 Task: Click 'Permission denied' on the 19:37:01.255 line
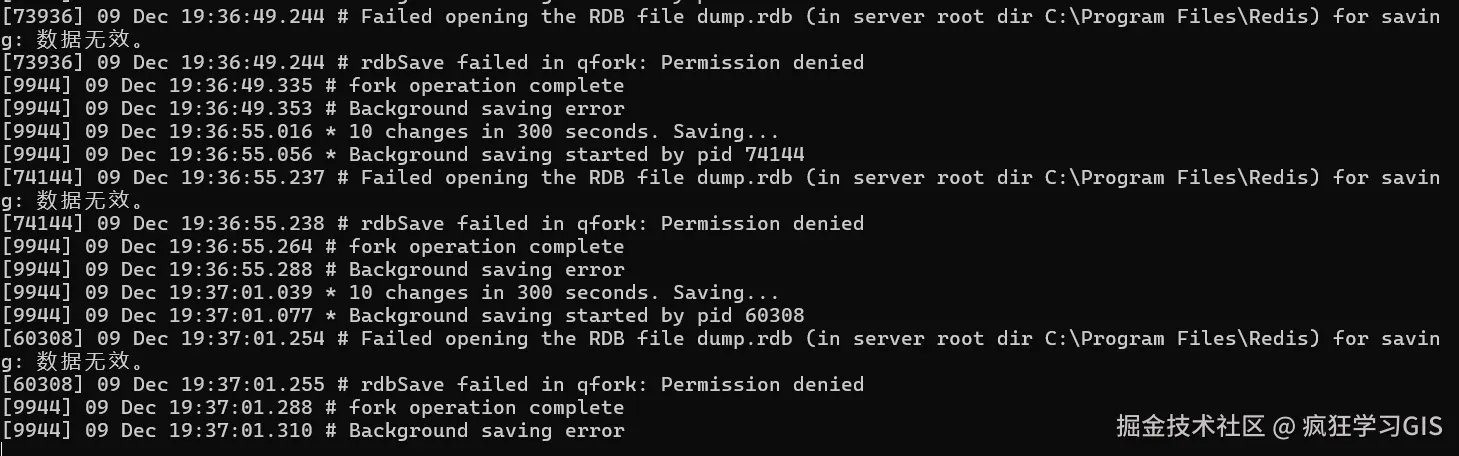[762, 384]
